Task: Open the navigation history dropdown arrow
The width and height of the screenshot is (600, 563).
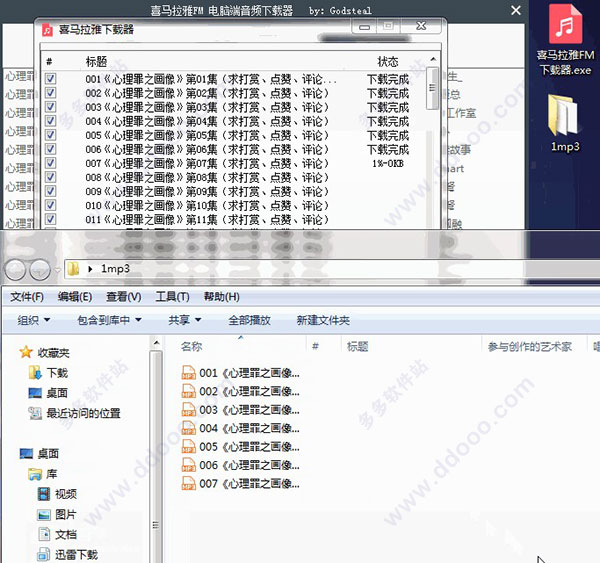Action: 57,270
